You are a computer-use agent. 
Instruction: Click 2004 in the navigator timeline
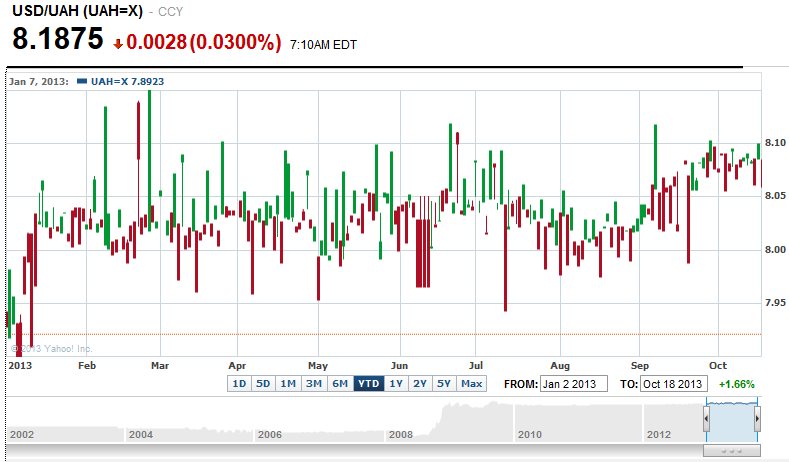(141, 434)
